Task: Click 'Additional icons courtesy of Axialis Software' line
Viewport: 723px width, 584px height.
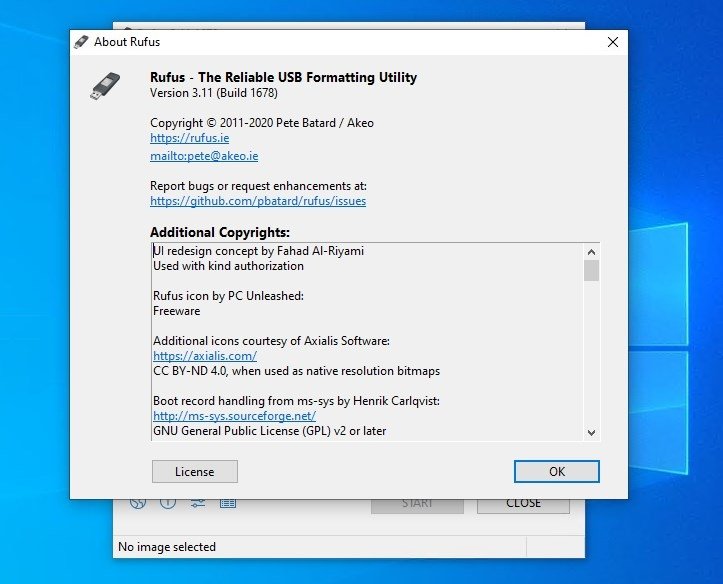Action: tap(271, 341)
